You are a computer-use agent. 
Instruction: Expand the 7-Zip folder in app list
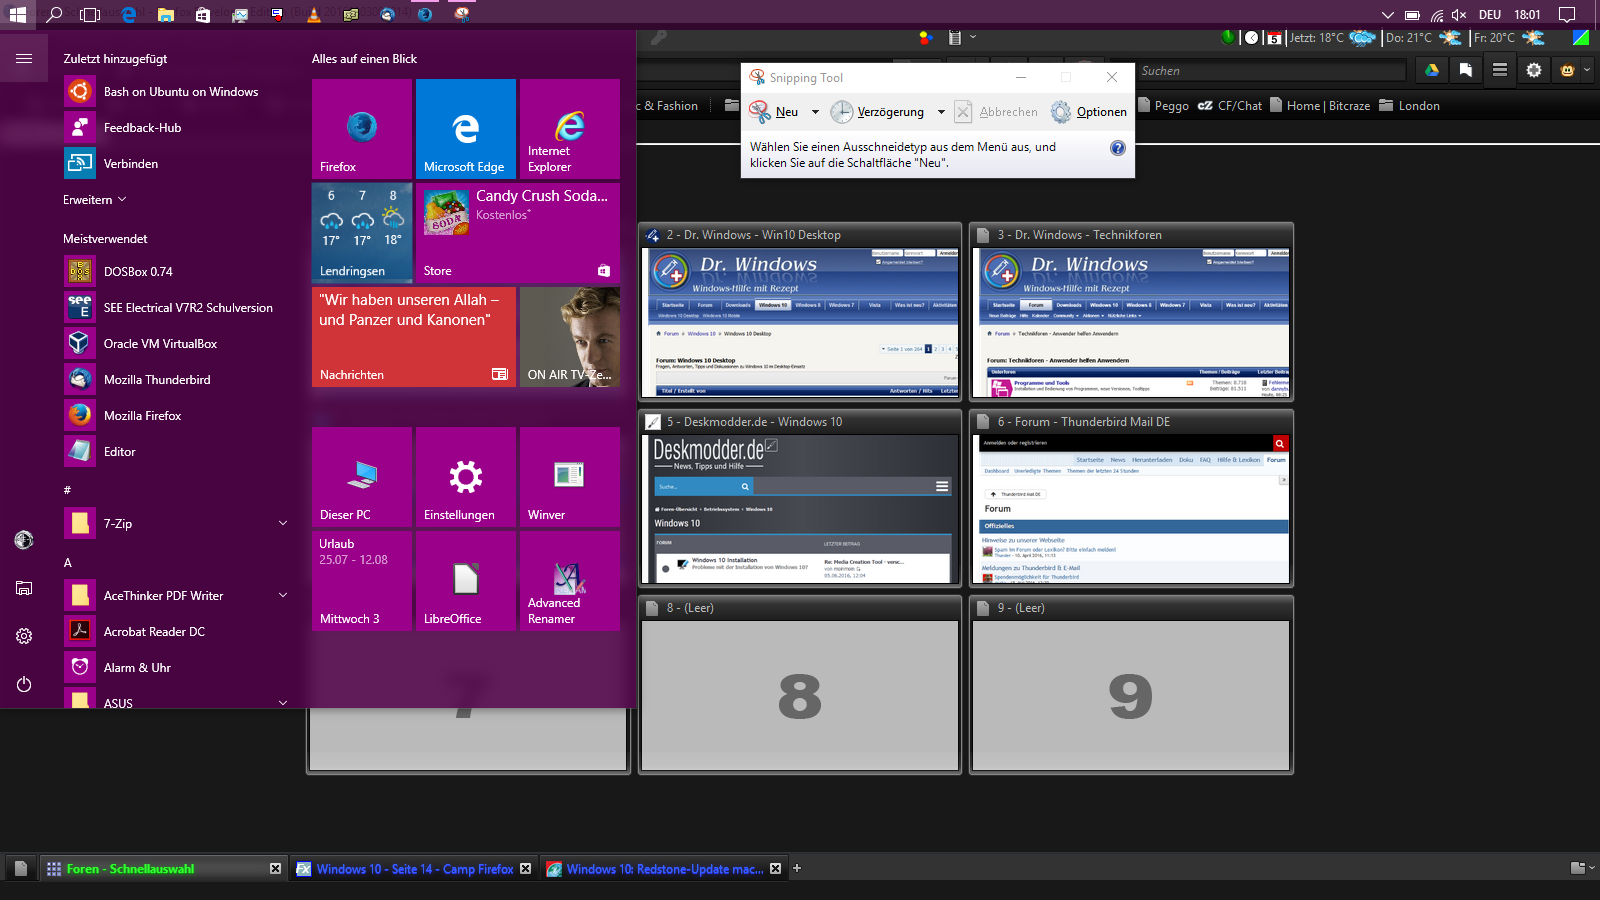click(282, 524)
